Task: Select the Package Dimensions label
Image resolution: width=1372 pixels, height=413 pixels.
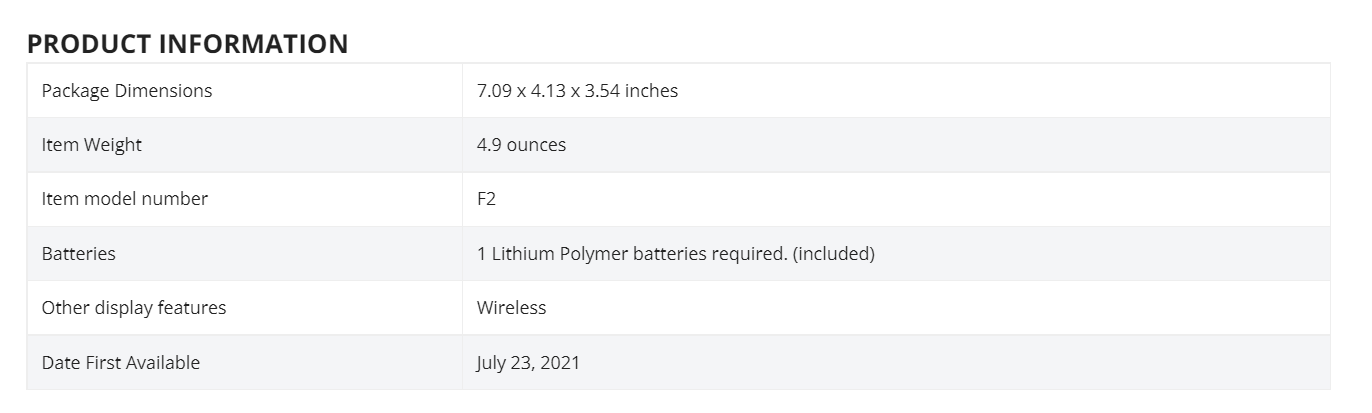Action: pyautogui.click(x=127, y=91)
